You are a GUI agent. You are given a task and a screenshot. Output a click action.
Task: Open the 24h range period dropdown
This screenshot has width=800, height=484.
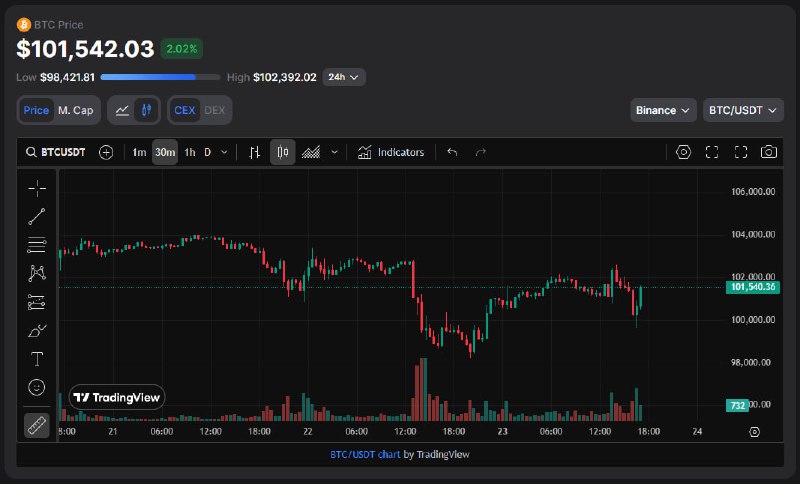click(x=344, y=77)
